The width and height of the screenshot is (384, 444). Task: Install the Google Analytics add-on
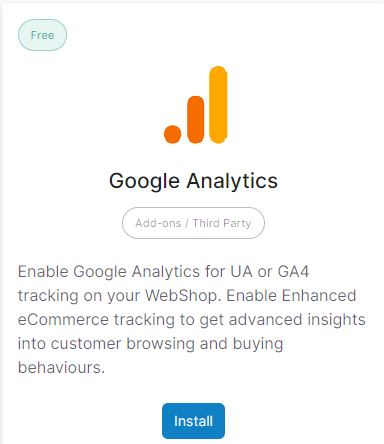click(193, 421)
